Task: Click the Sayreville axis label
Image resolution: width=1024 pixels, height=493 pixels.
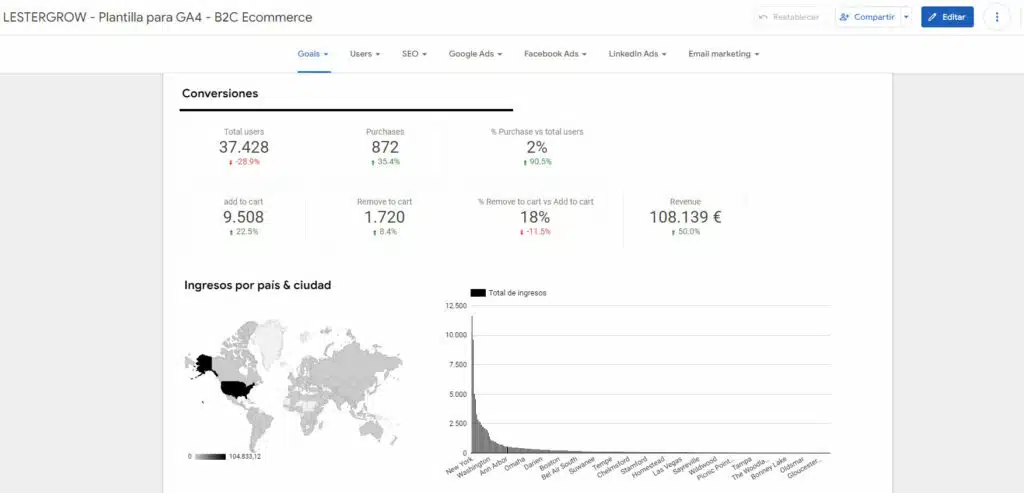Action: 687,468
